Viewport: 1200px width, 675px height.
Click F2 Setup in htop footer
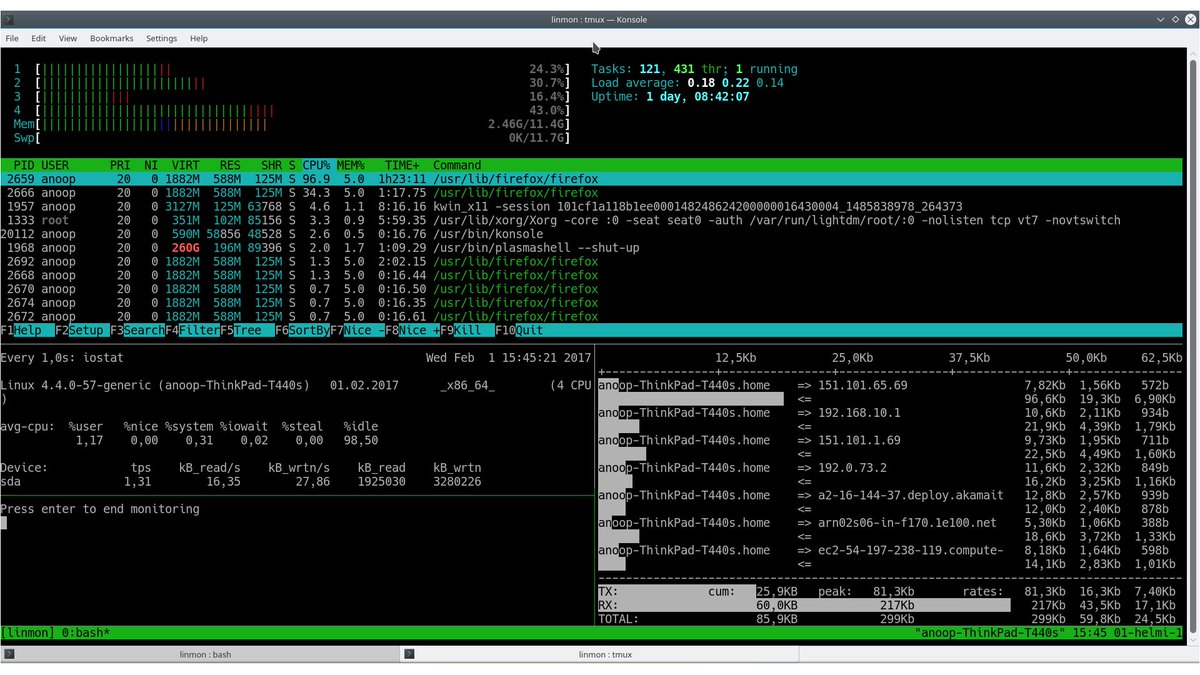(82, 331)
